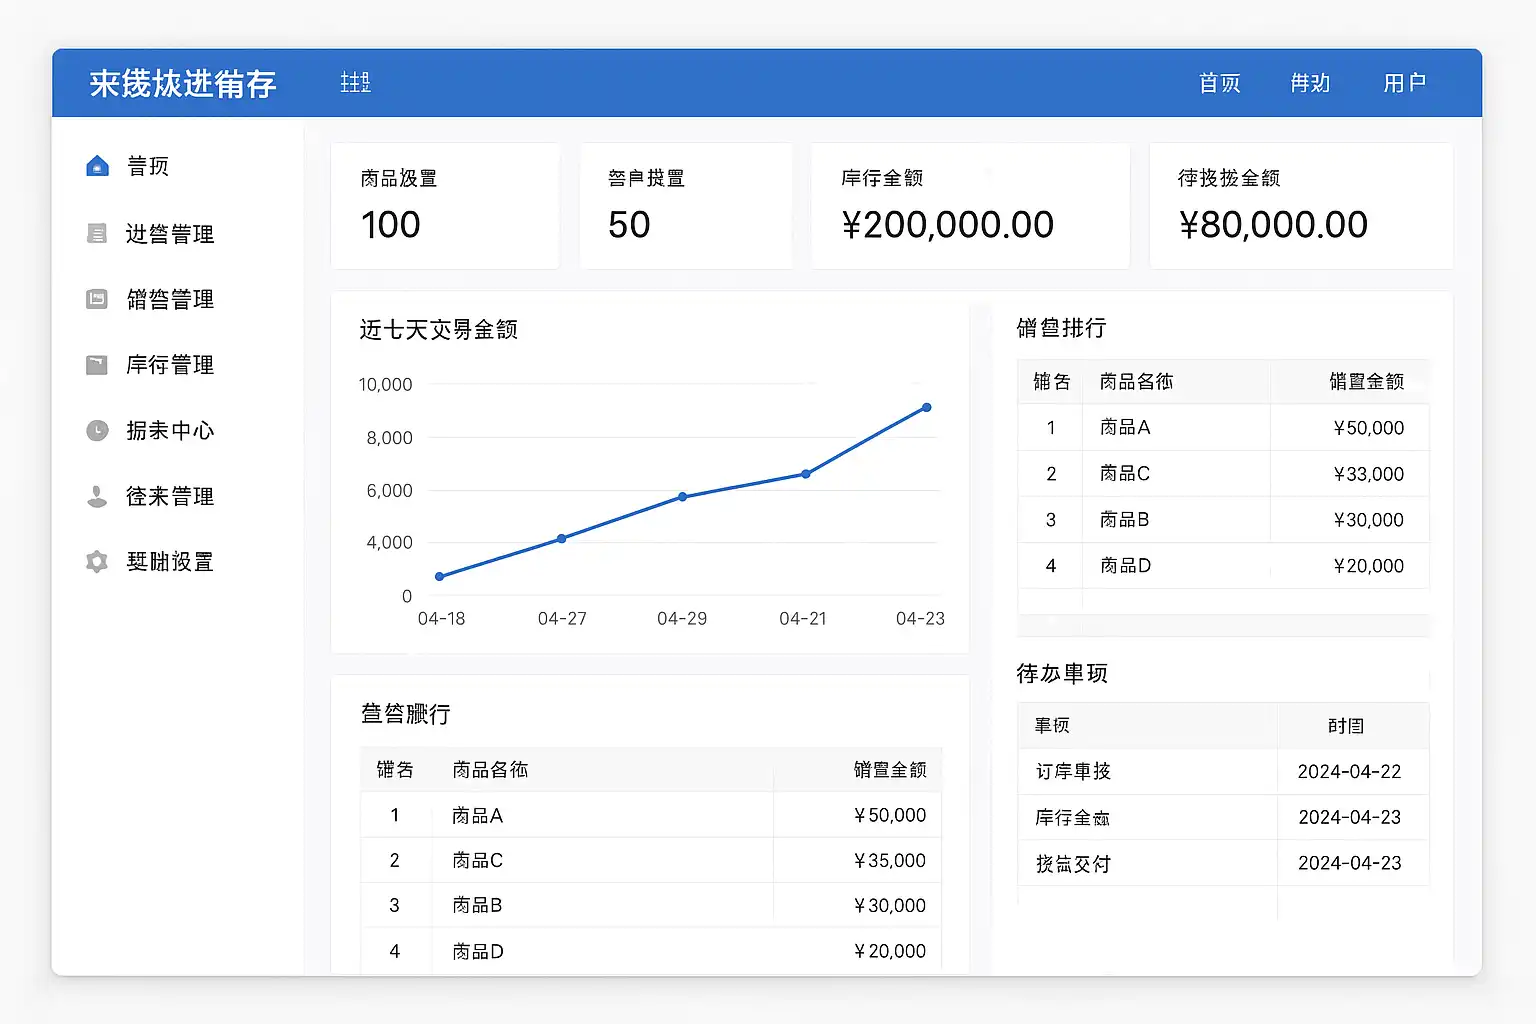Open settings via the sidebar gear icon

click(x=97, y=562)
